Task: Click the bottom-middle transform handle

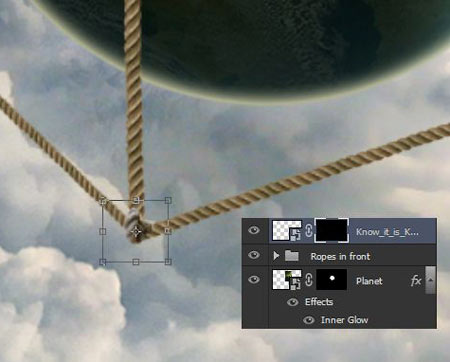Action: click(136, 262)
